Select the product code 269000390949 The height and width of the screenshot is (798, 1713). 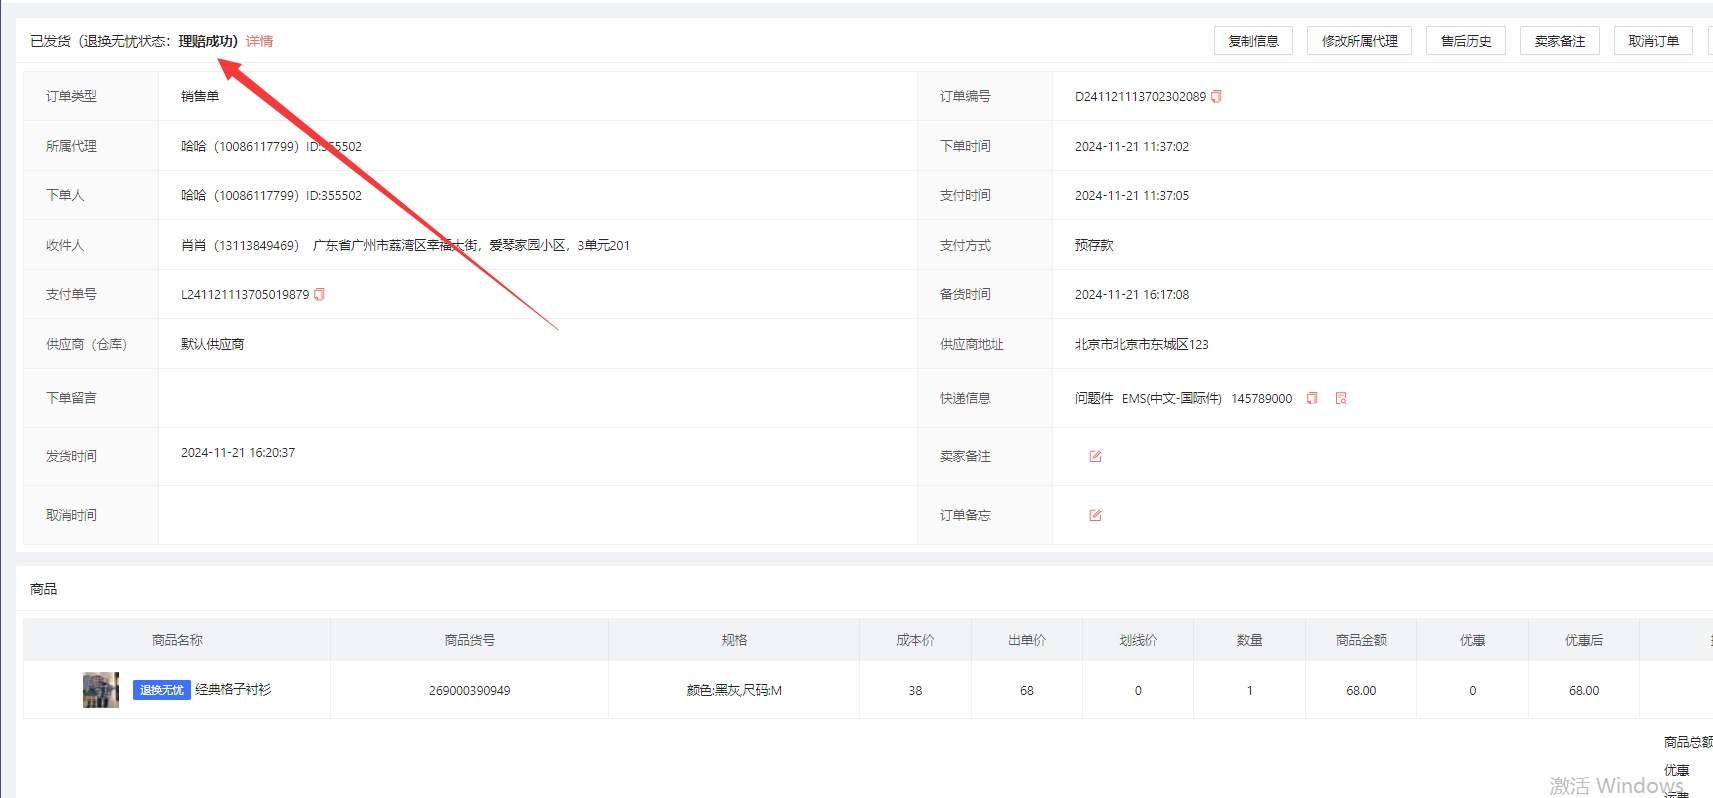[x=469, y=691]
